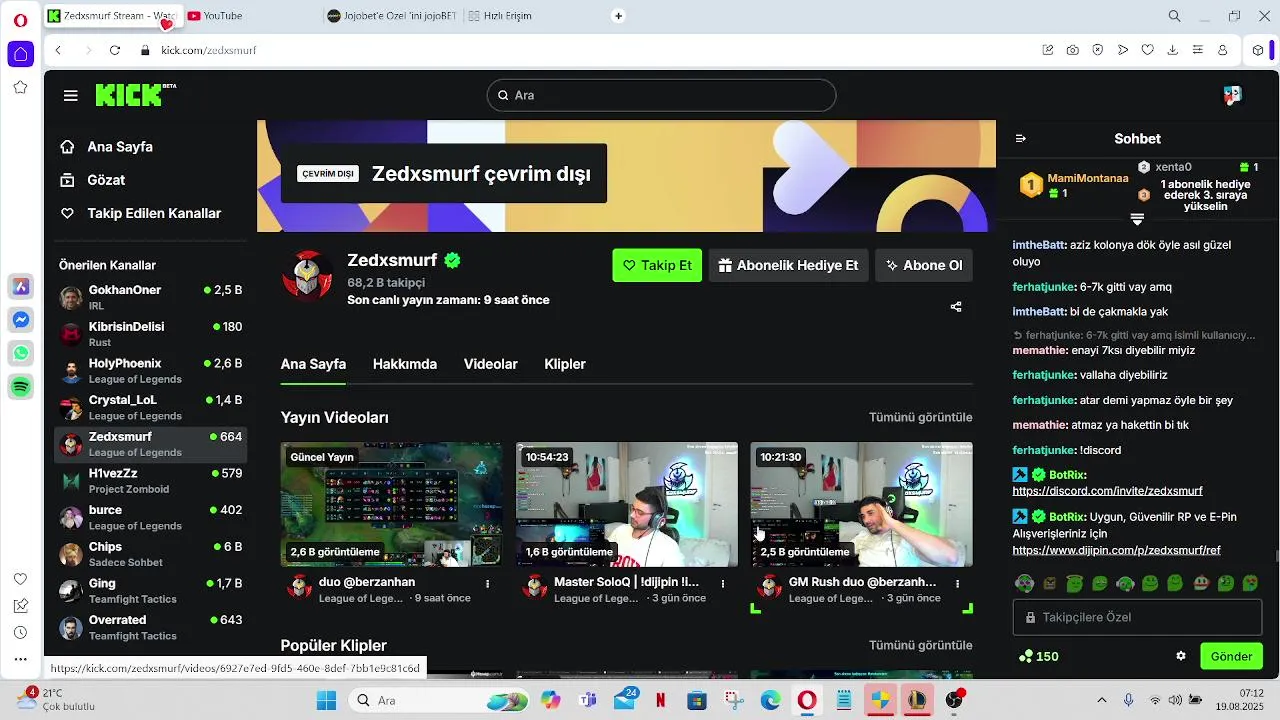Open Opera sidebar home workspace

pyautogui.click(x=21, y=54)
